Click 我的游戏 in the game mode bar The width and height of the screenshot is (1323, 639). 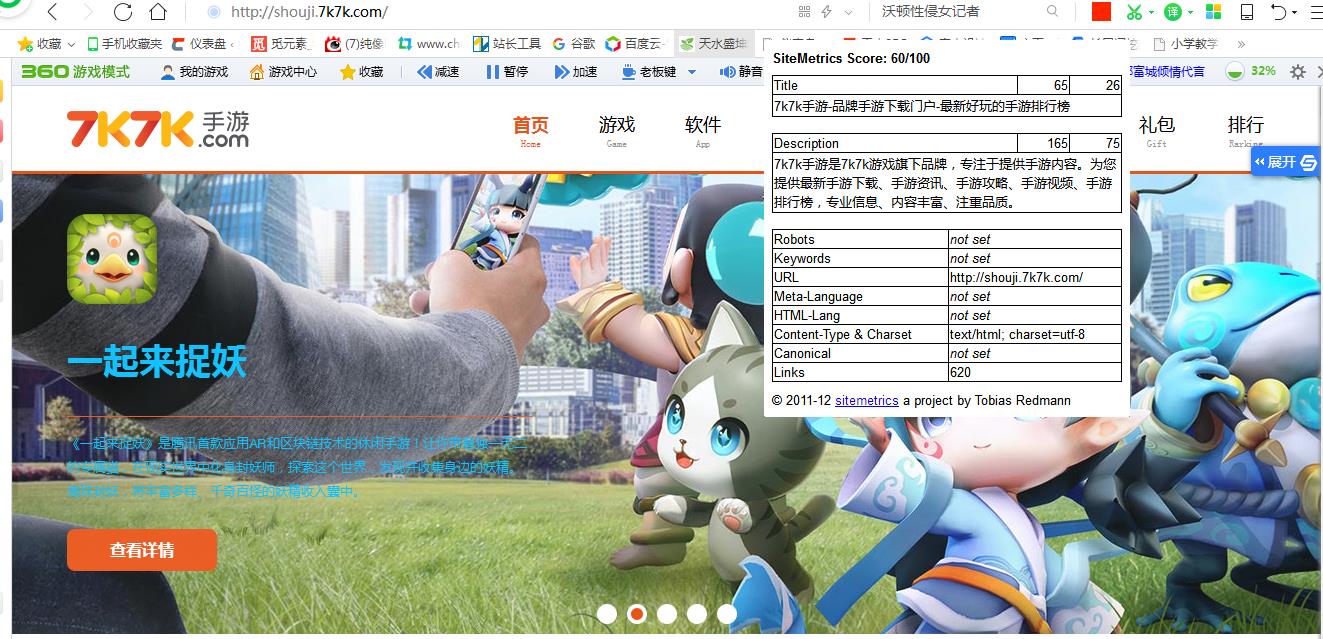(194, 72)
